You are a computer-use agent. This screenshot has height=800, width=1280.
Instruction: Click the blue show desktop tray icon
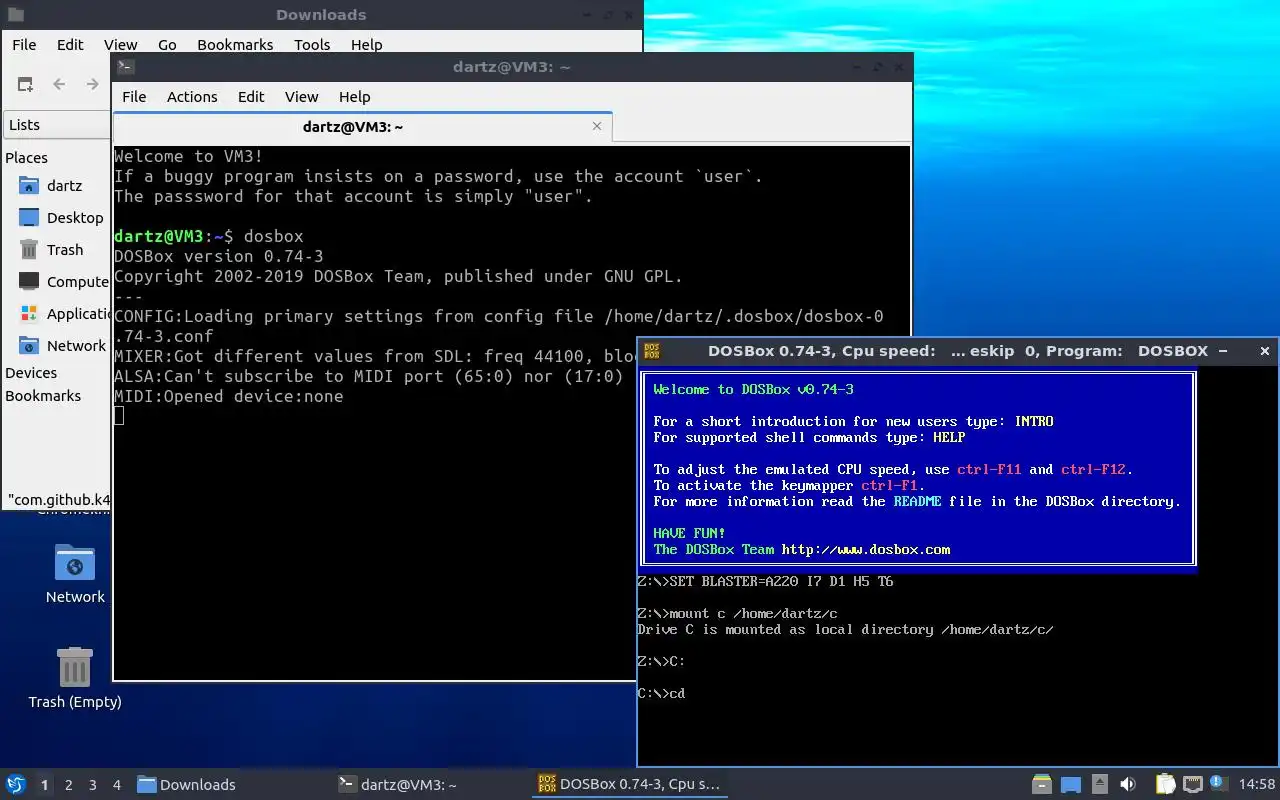tap(1071, 784)
